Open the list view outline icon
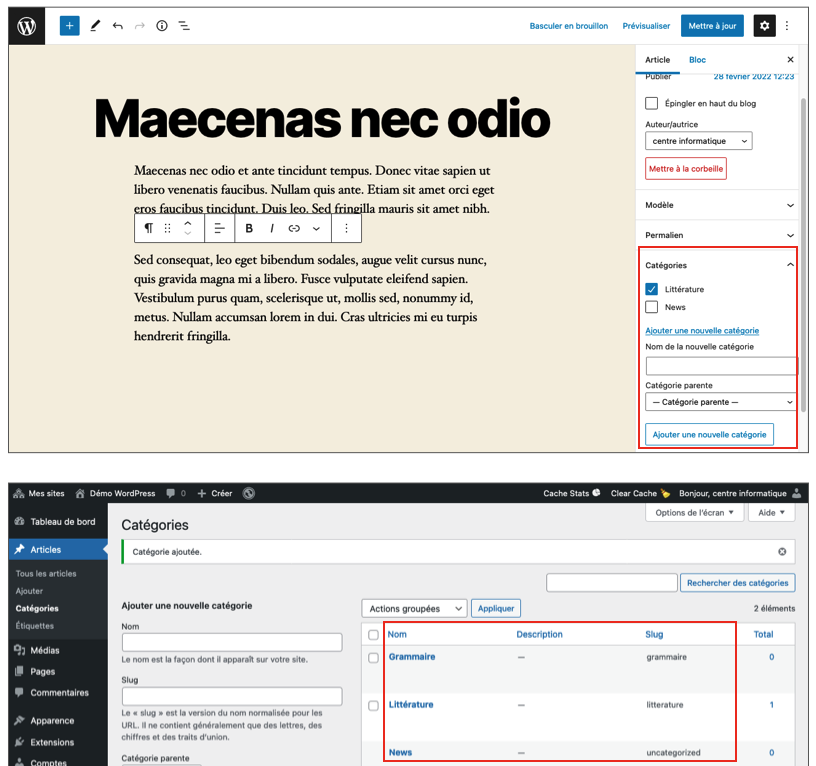 (185, 26)
